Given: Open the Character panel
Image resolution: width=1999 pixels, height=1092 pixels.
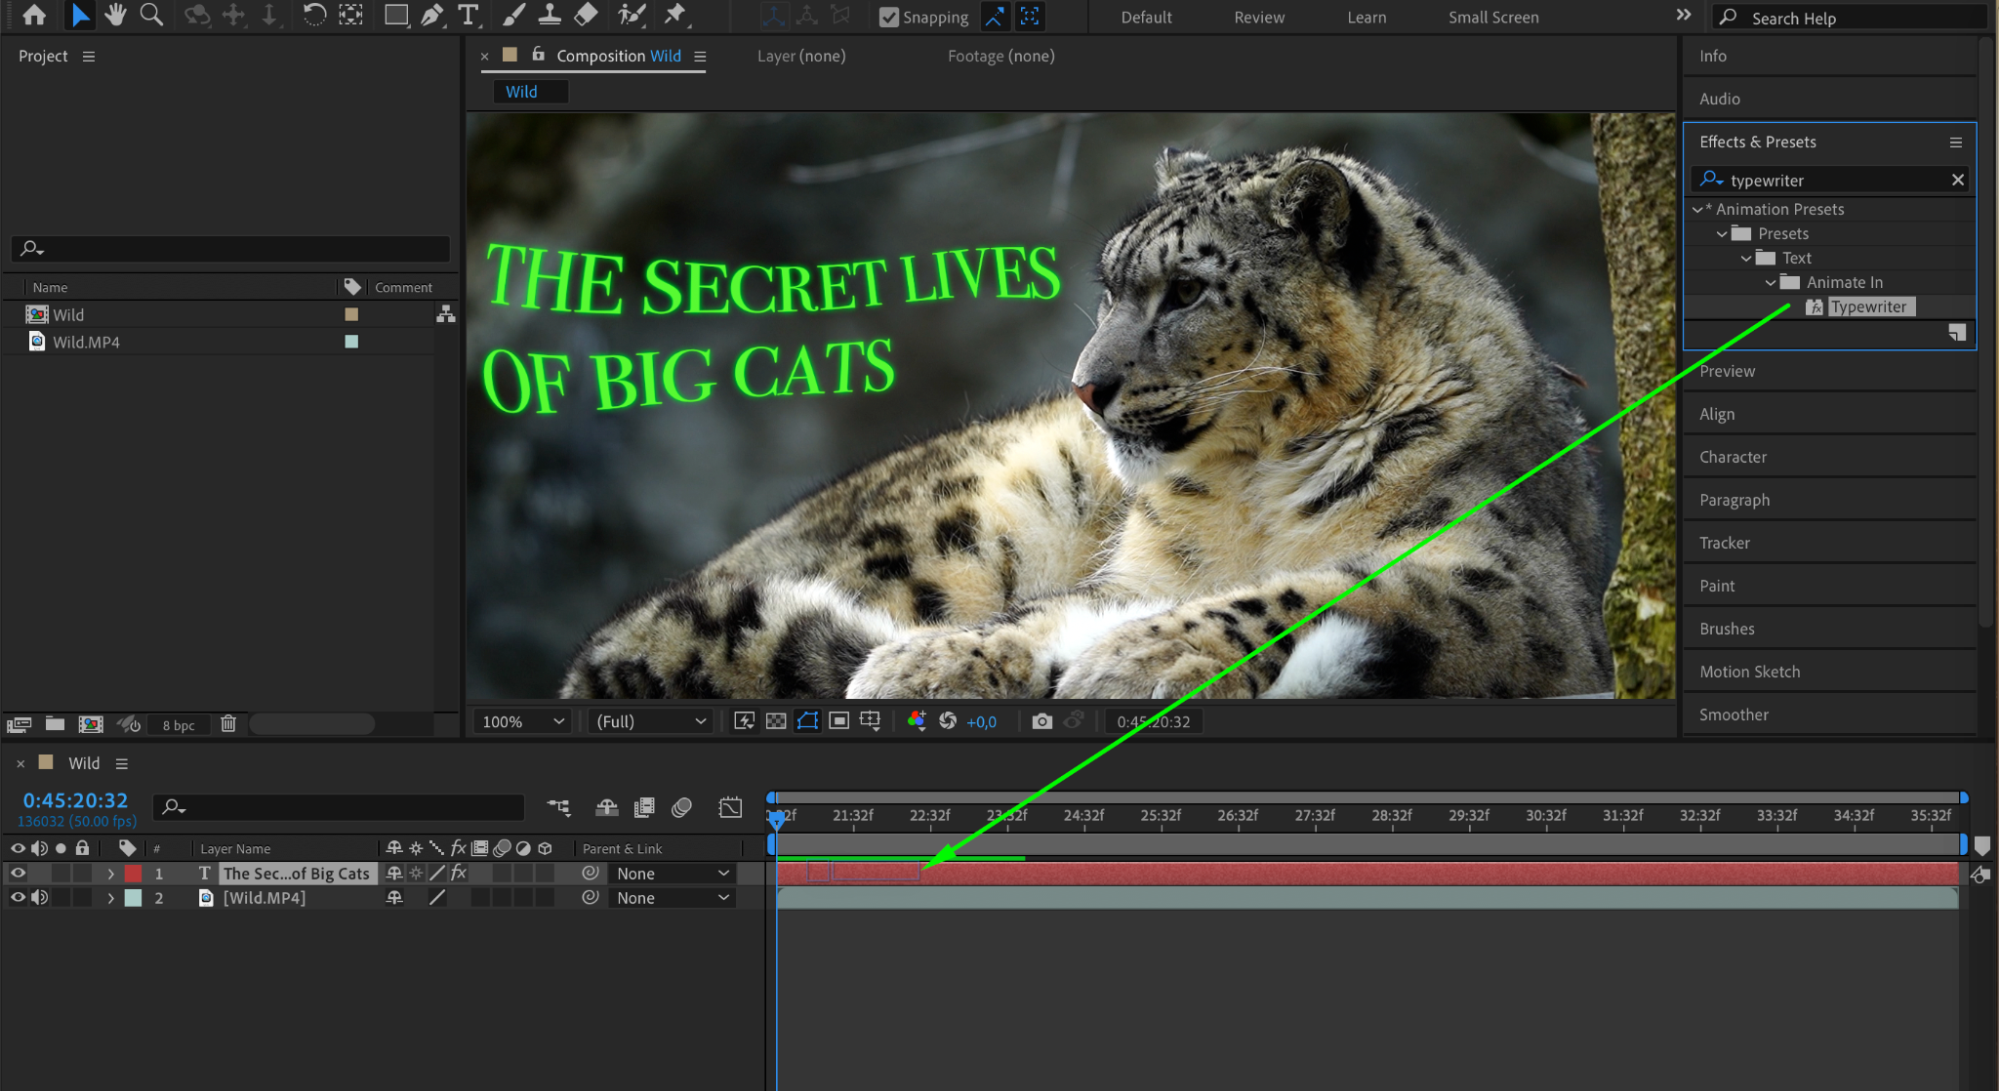Looking at the screenshot, I should coord(1732,457).
